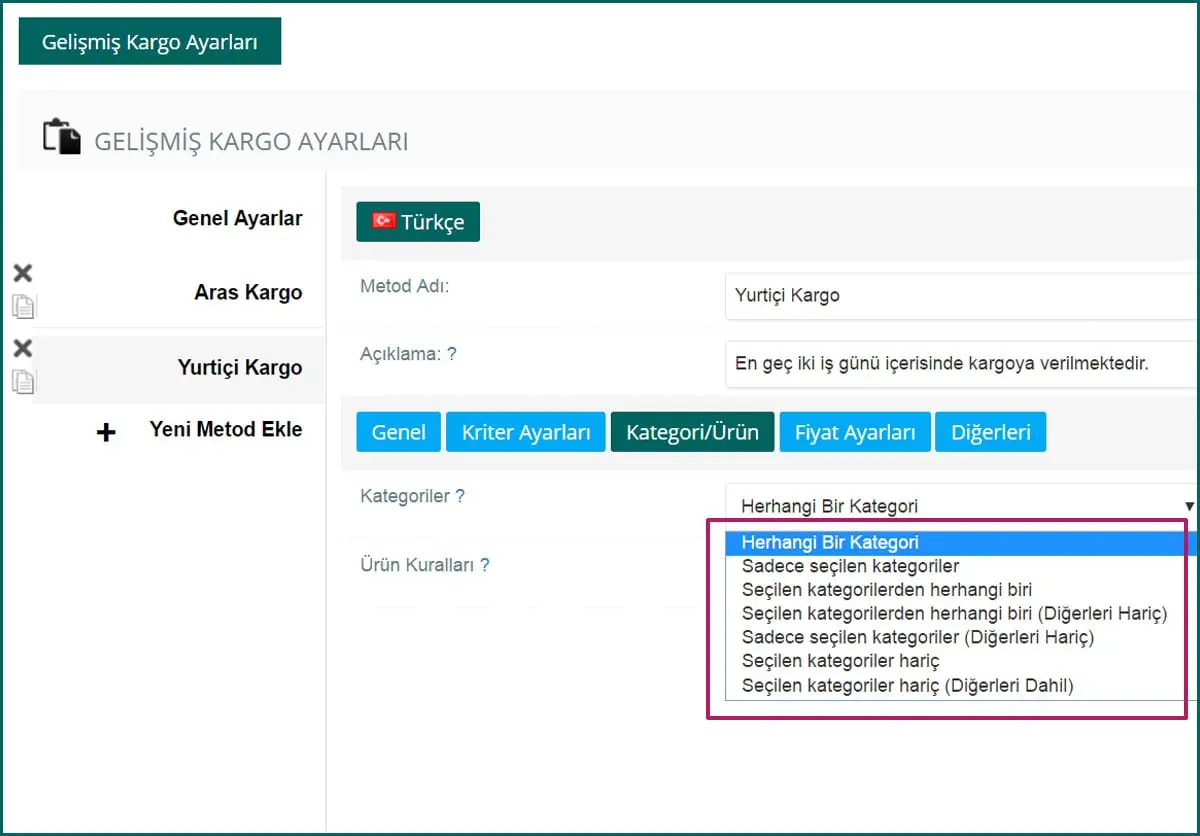Image resolution: width=1200 pixels, height=836 pixels.
Task: Go to the Diğerleri tab
Action: [990, 433]
